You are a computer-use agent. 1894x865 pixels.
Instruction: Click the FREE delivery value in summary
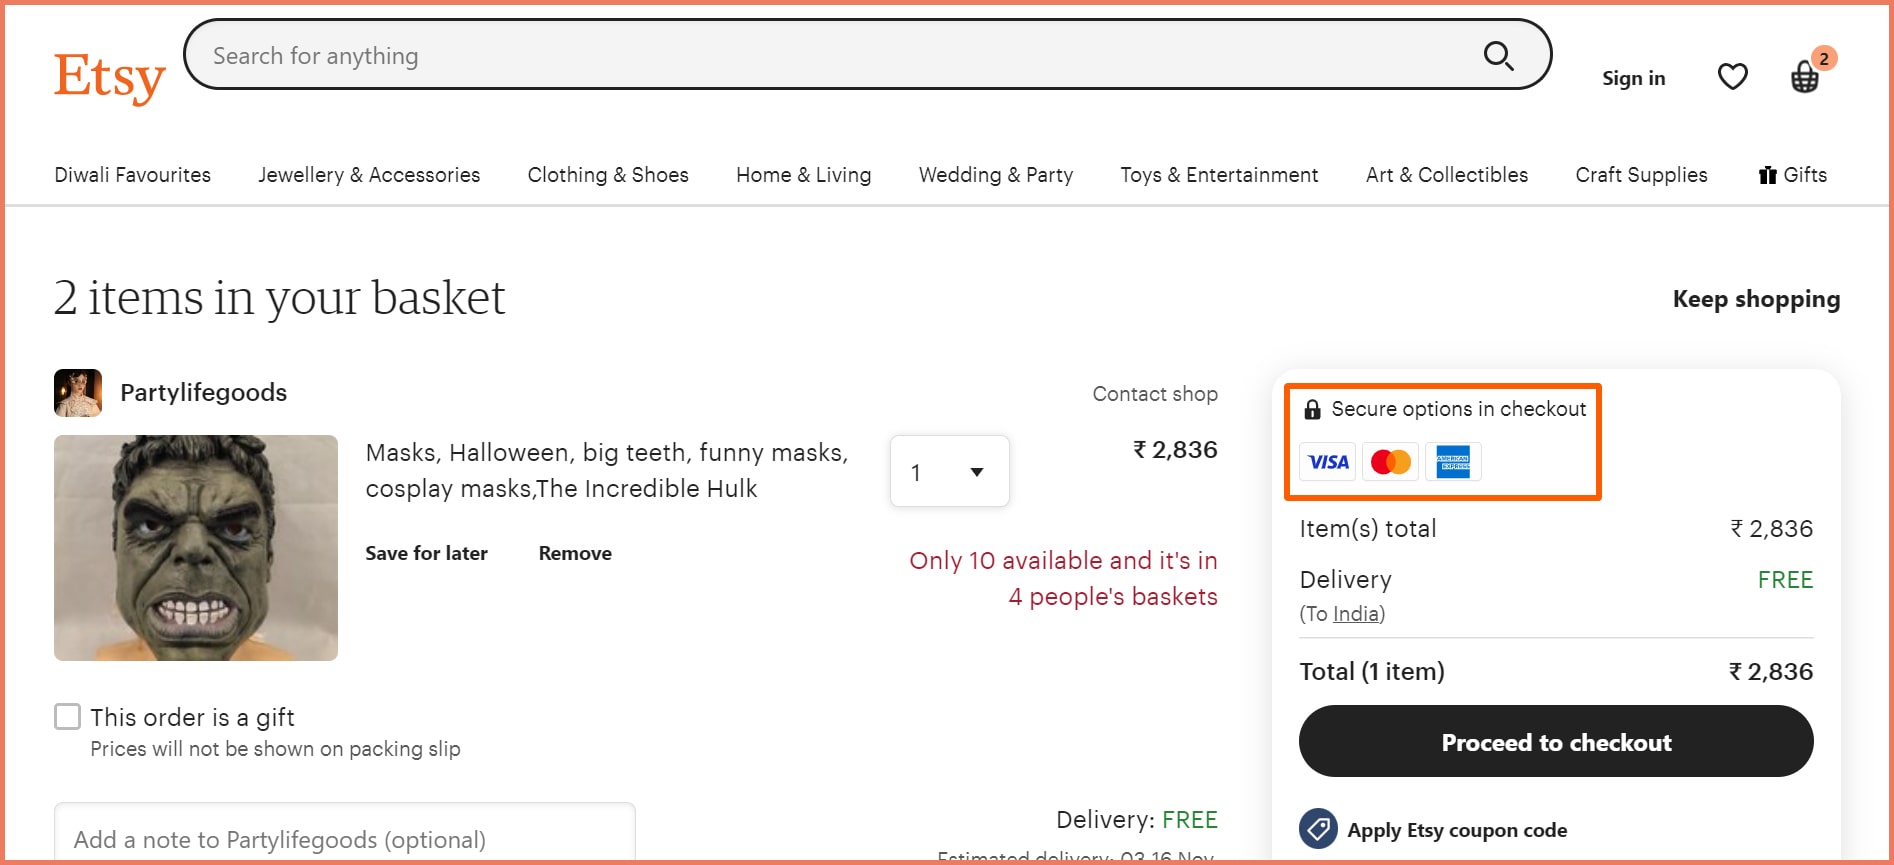[1785, 580]
